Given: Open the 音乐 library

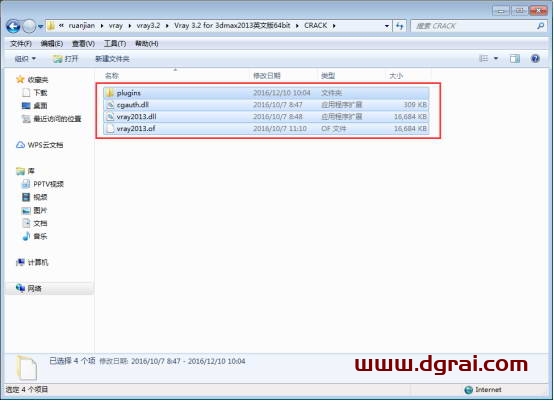Looking at the screenshot, I should pos(40,236).
